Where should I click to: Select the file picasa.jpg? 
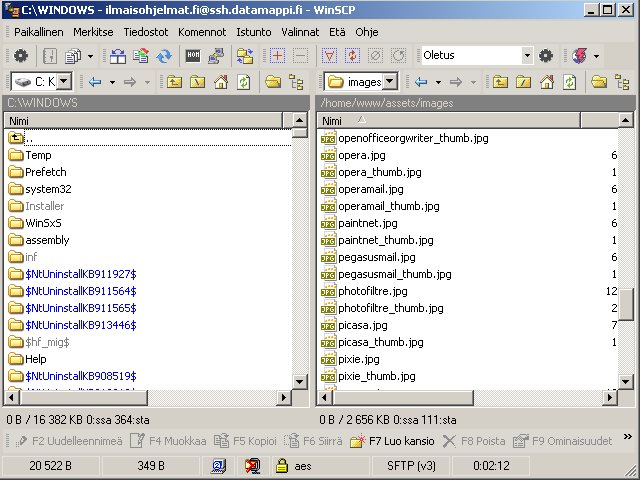pos(354,325)
